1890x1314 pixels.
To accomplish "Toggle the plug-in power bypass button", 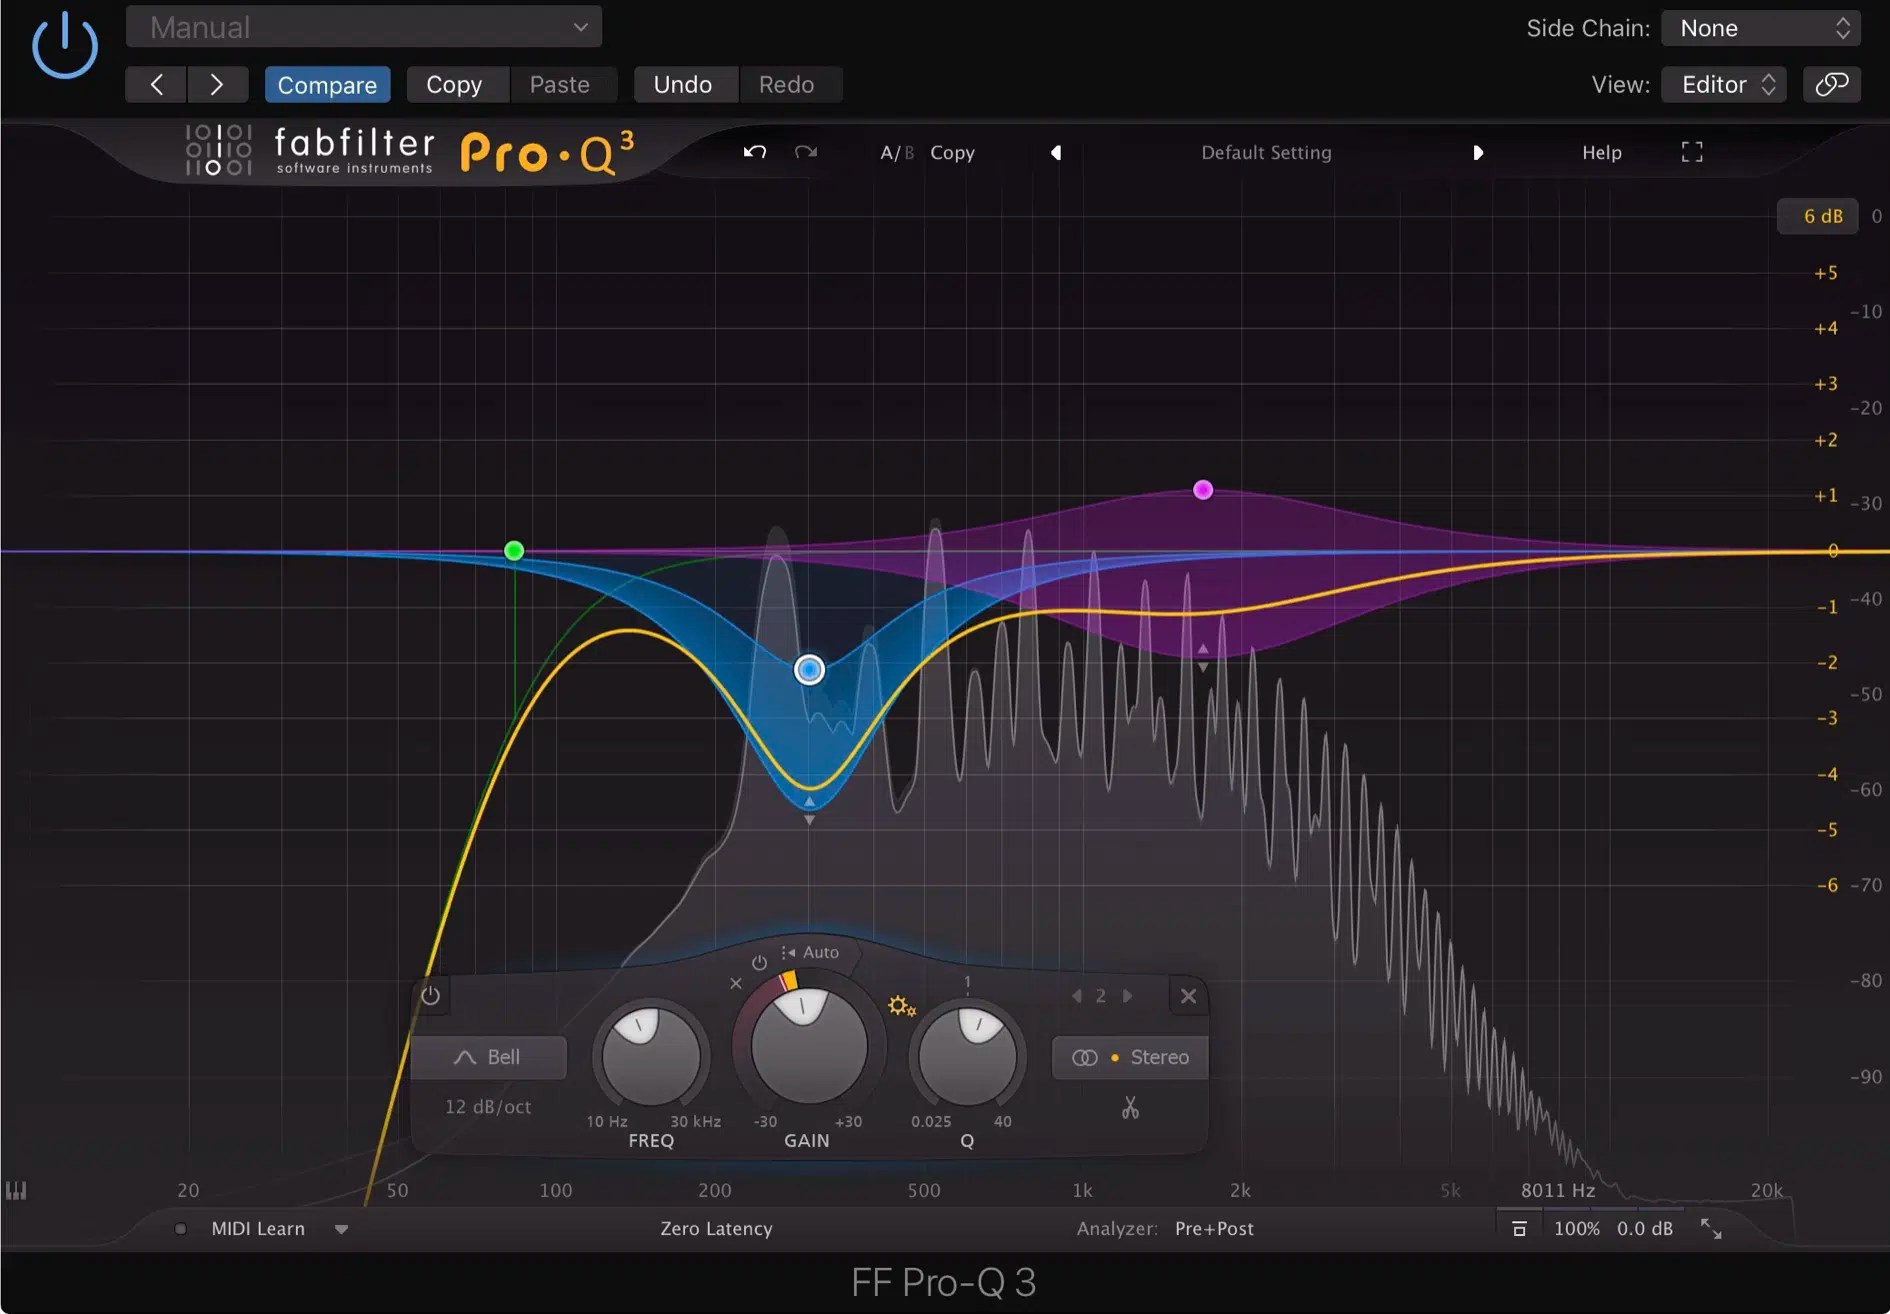I will [x=65, y=46].
